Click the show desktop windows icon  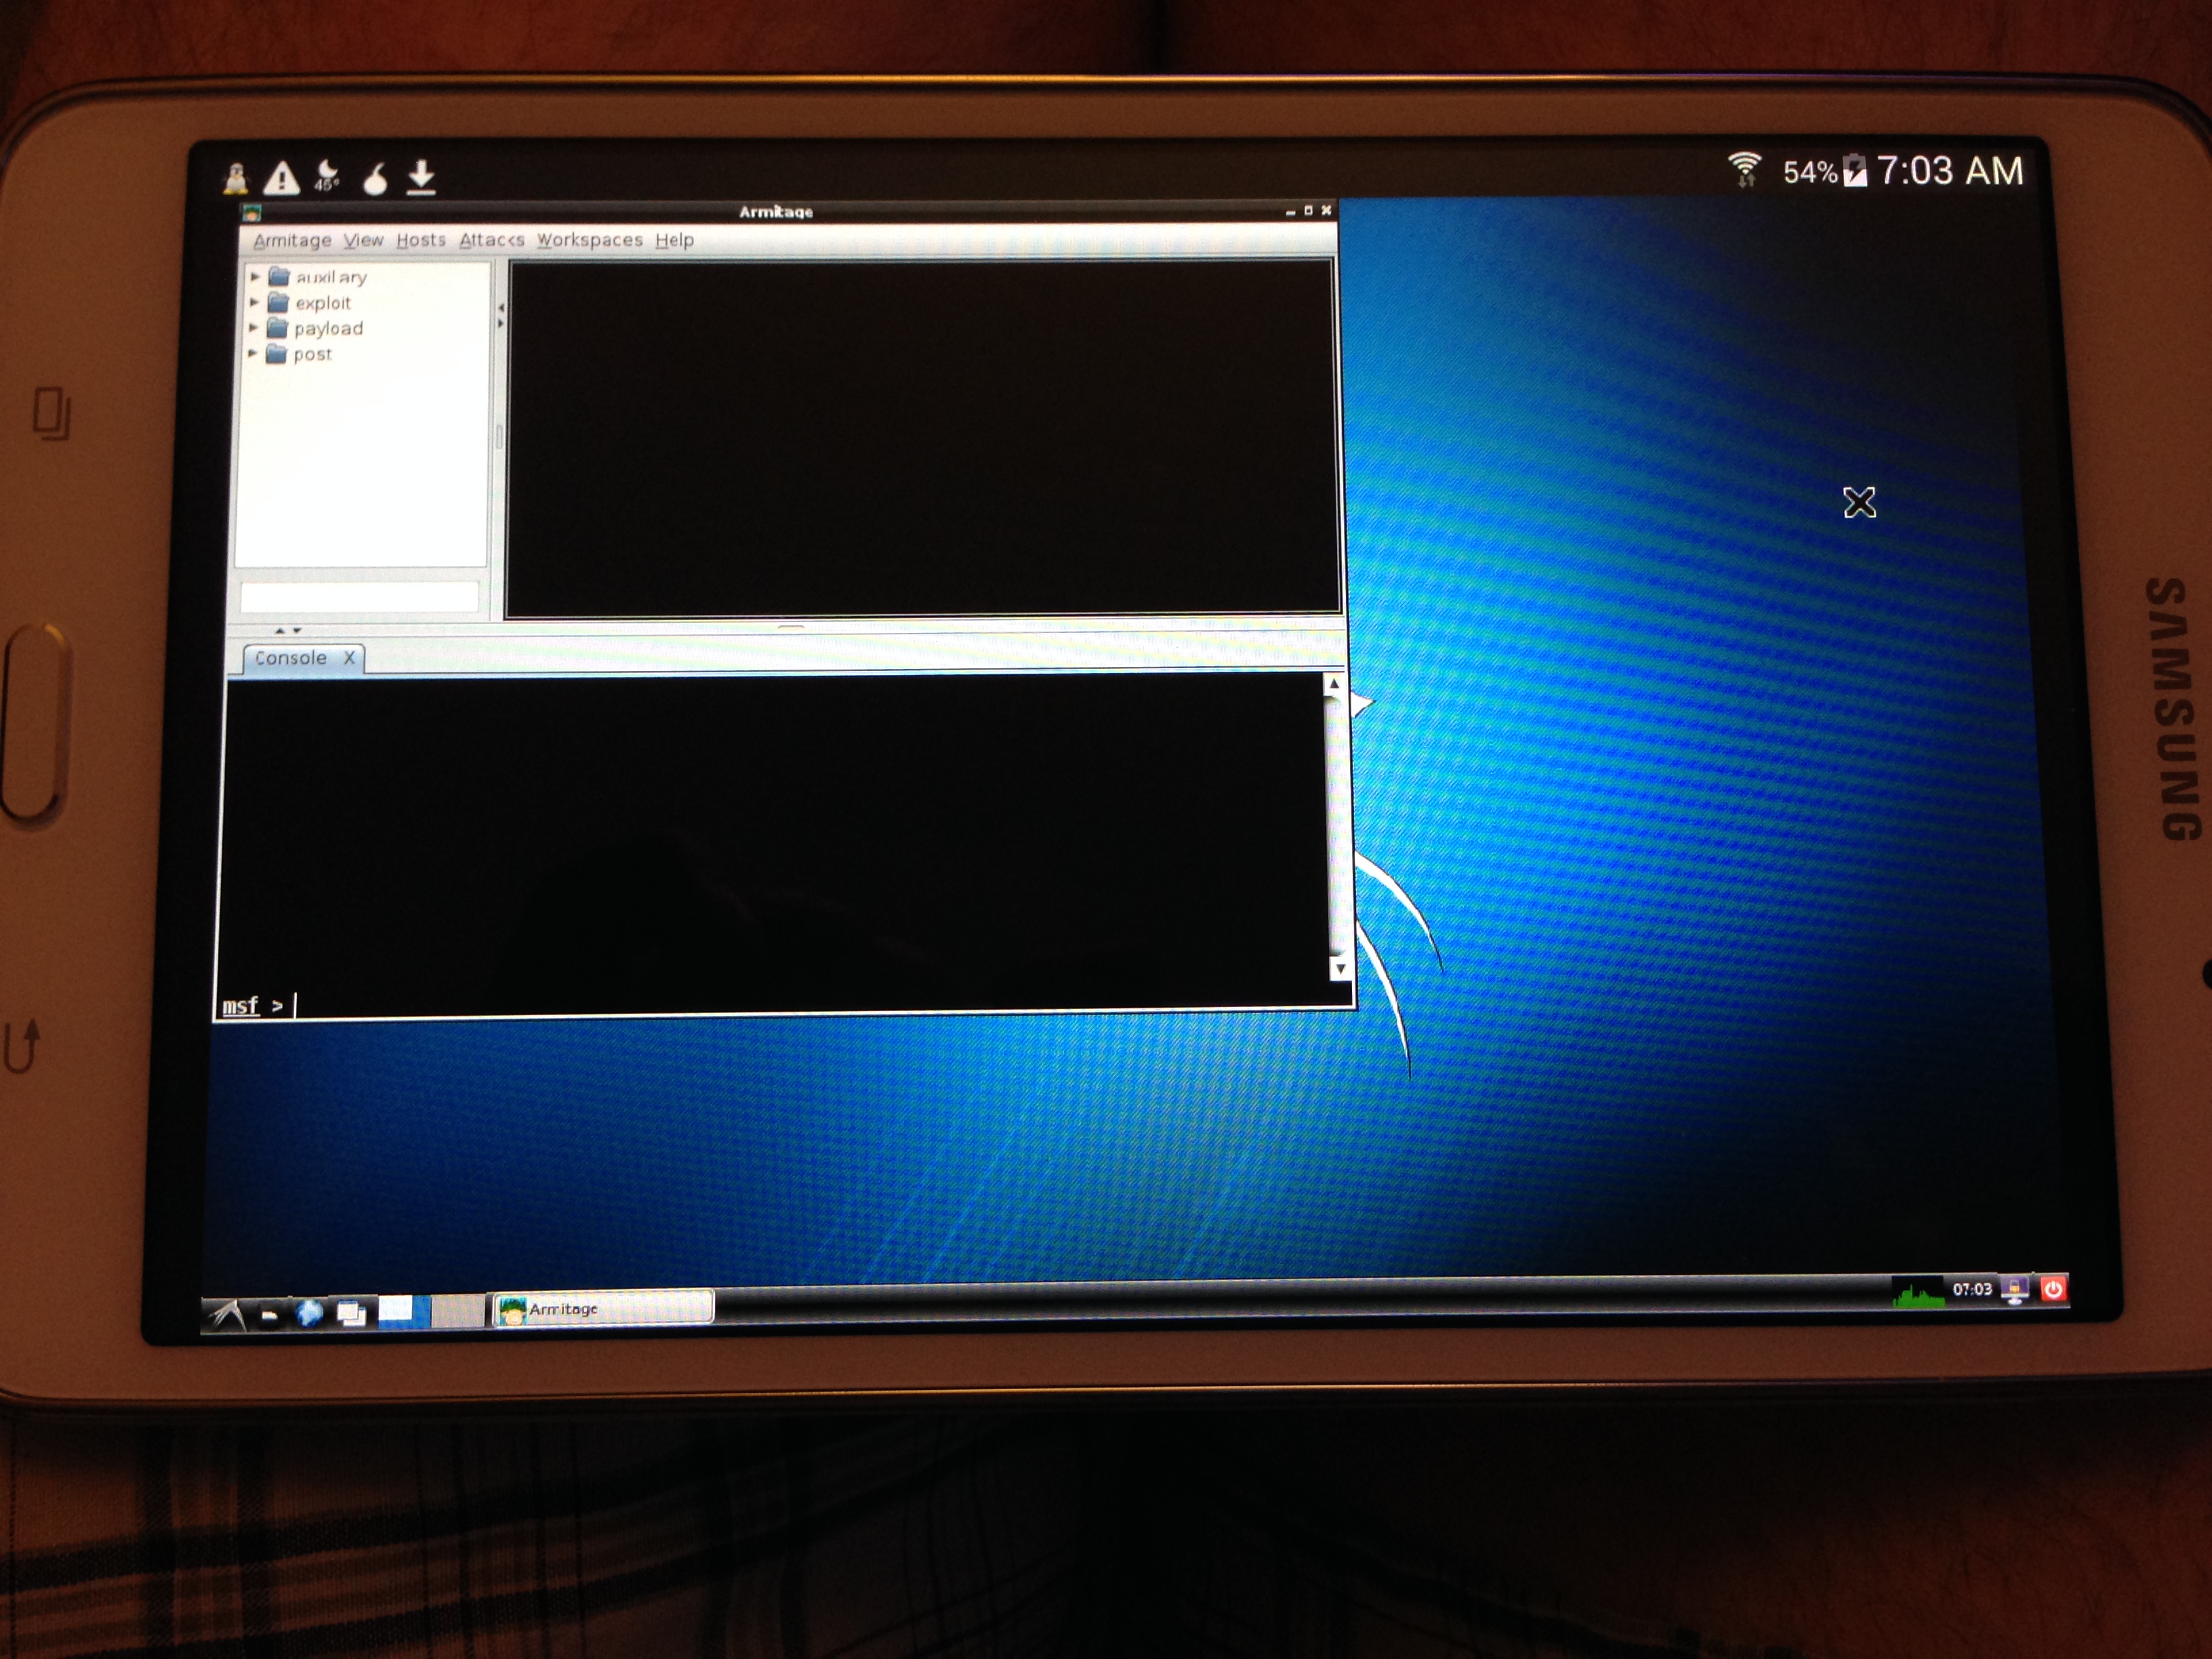(x=351, y=1314)
